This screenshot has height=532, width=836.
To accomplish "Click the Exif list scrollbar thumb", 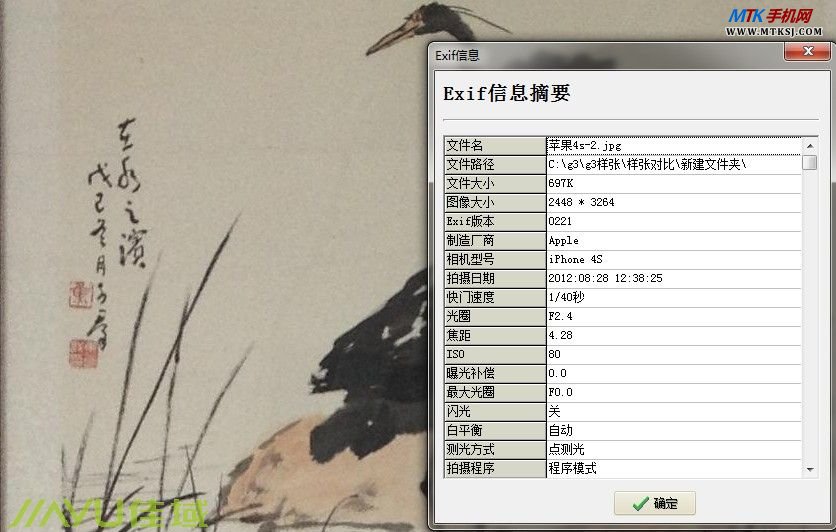I will [x=810, y=162].
